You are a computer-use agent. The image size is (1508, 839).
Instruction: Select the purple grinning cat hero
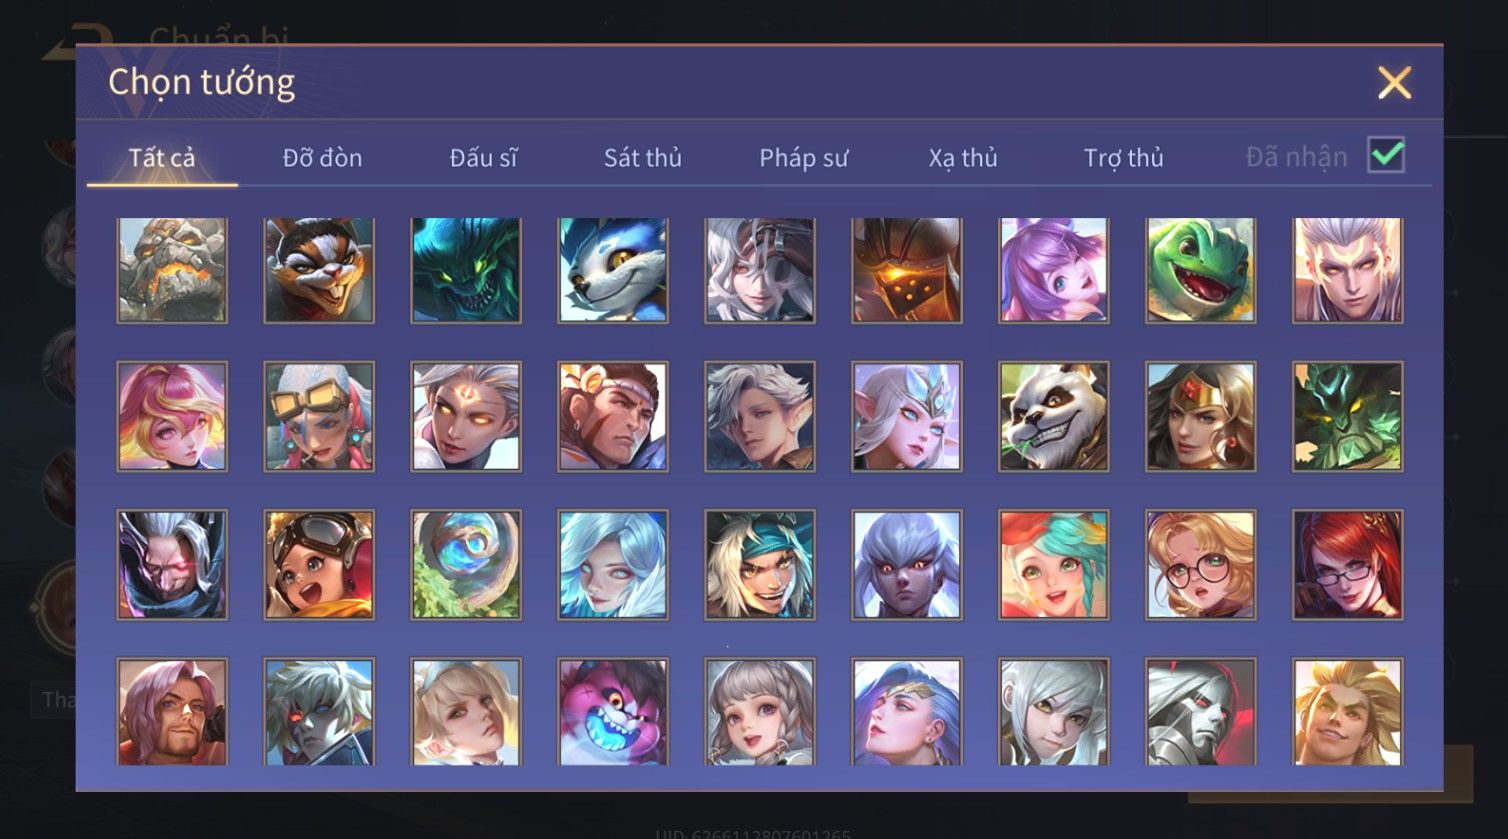(x=613, y=712)
